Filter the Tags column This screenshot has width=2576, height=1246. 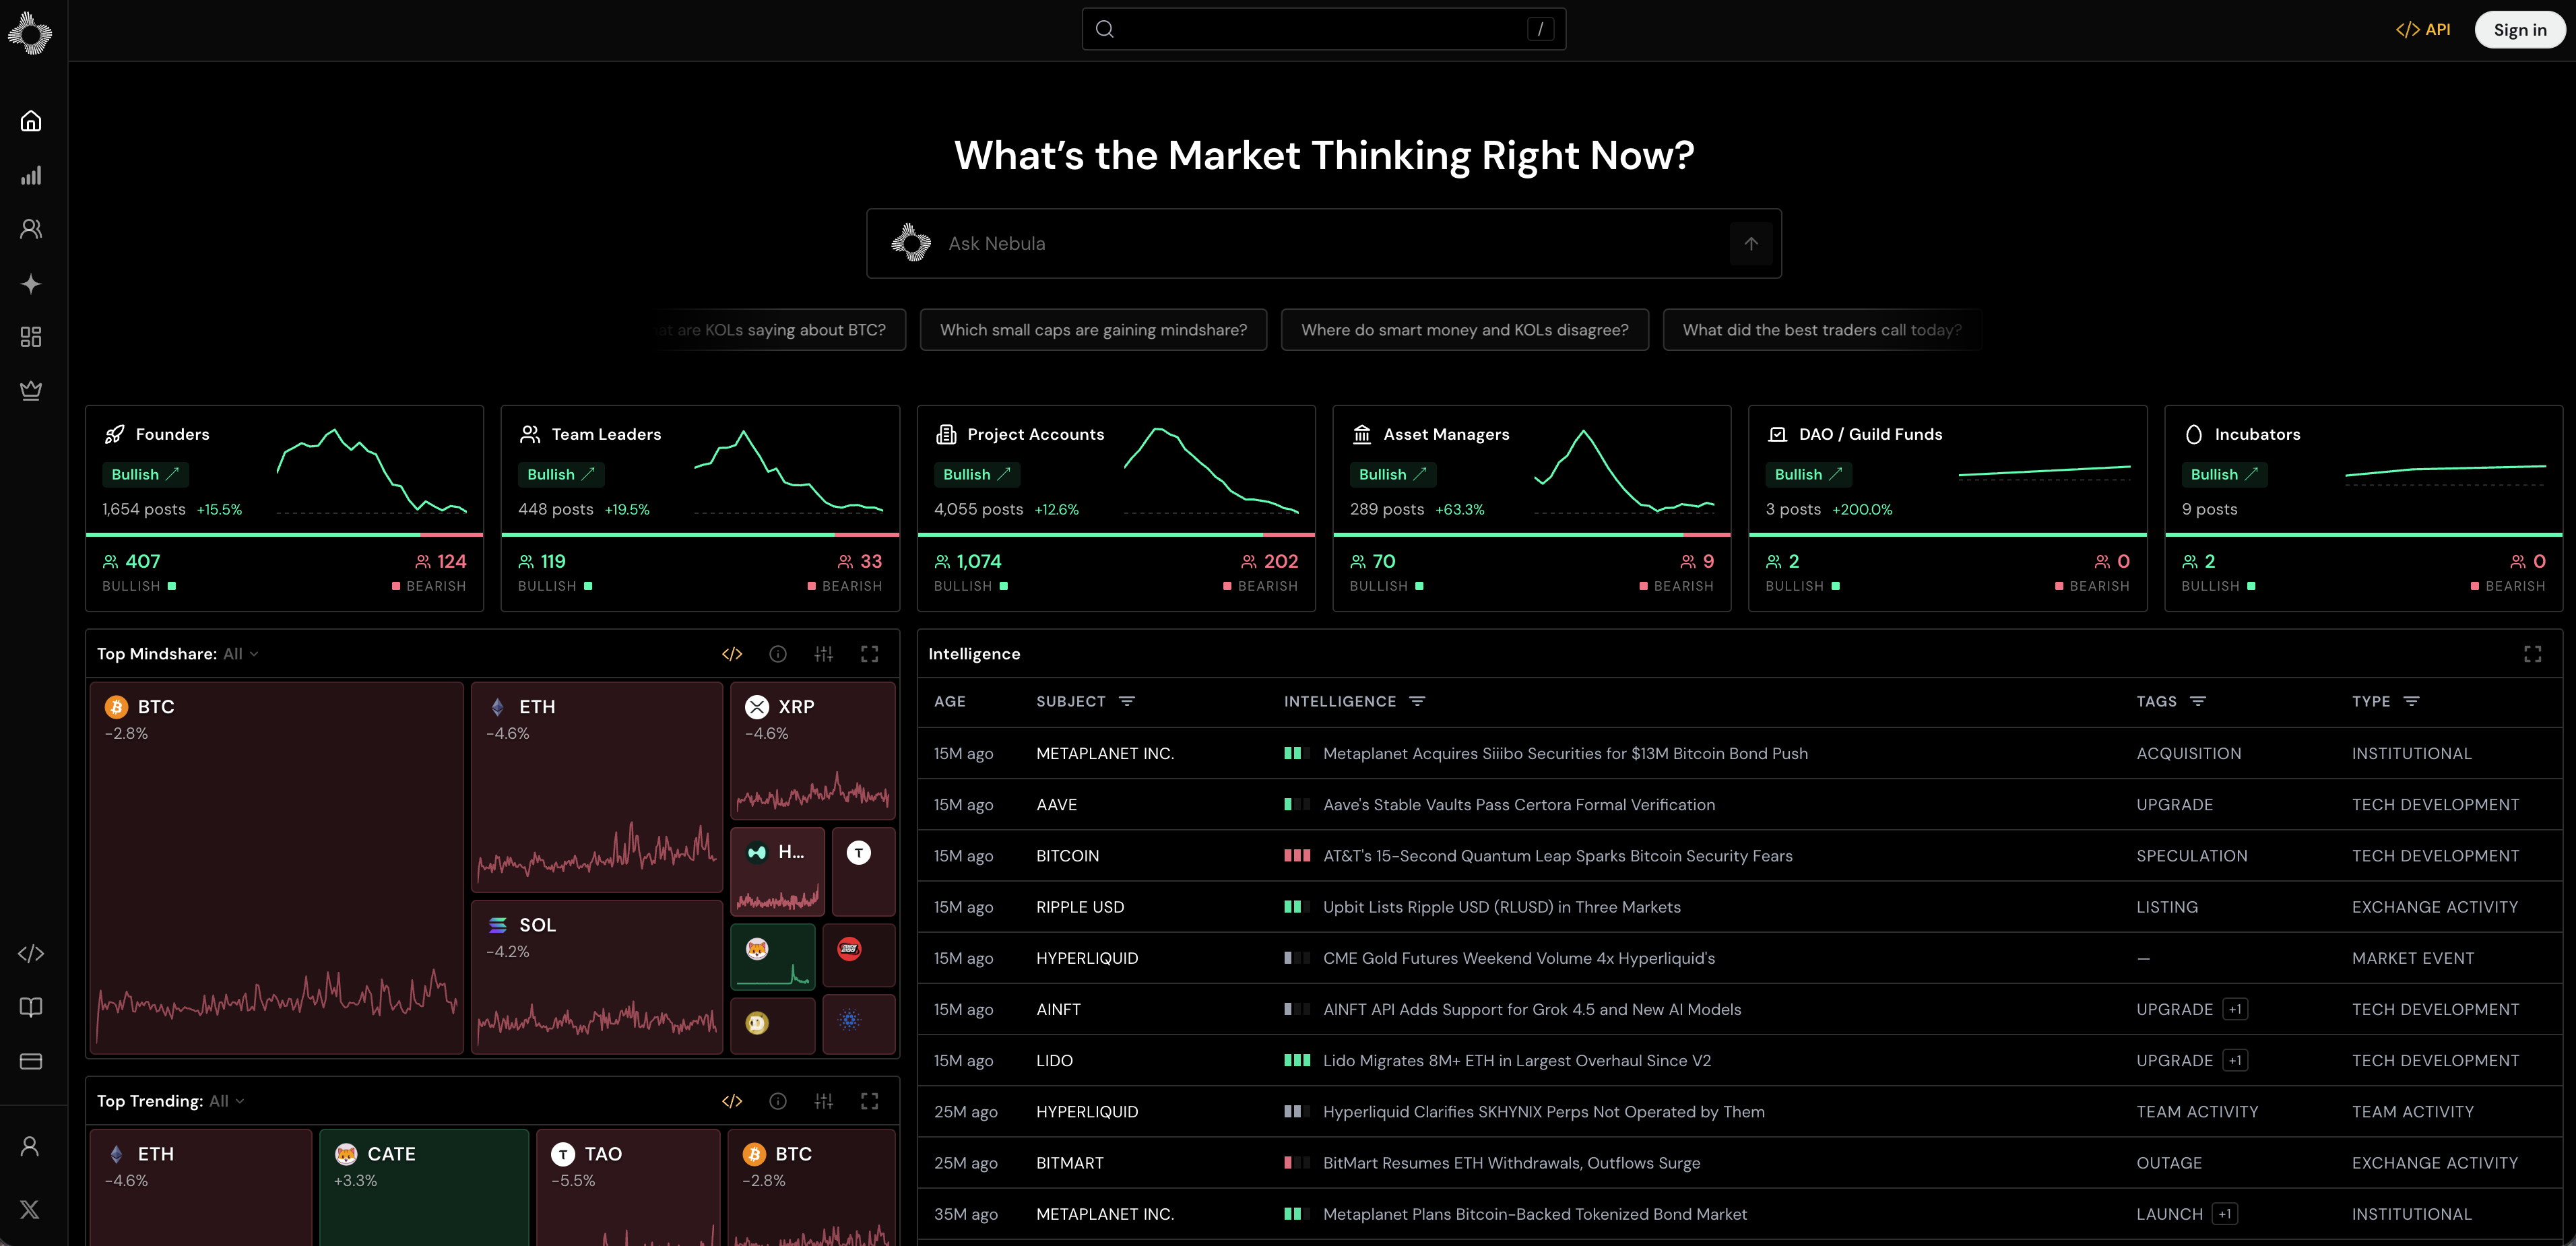tap(2198, 701)
